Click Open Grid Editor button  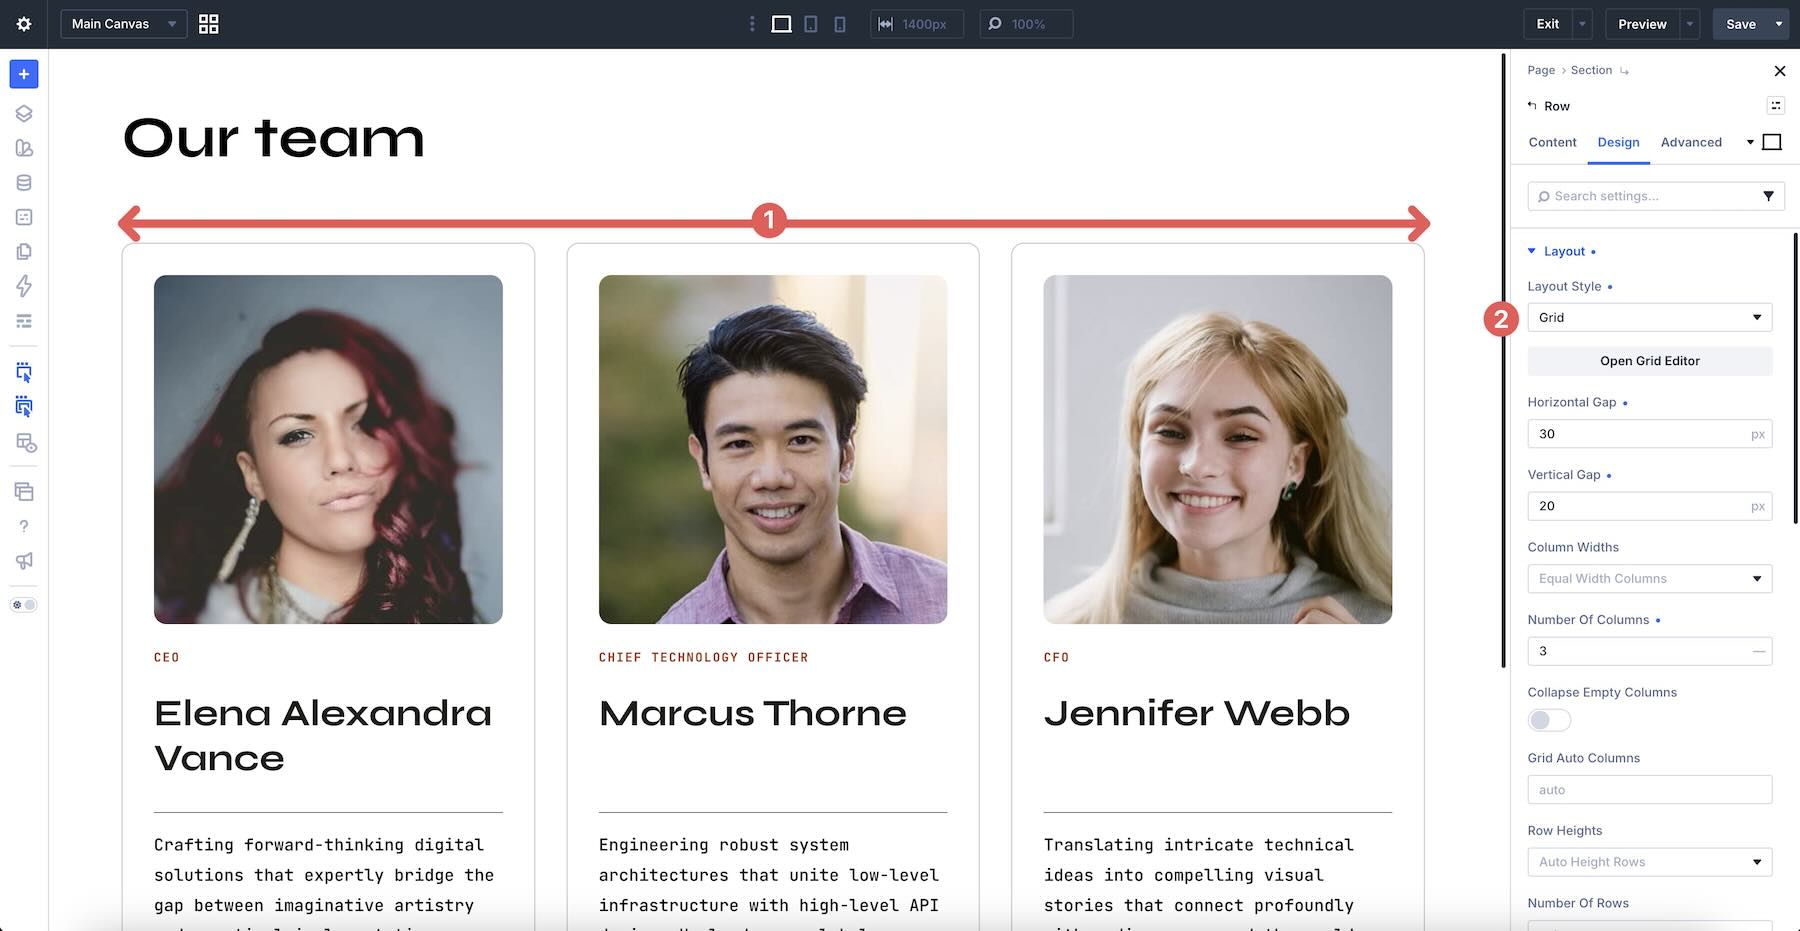tap(1650, 361)
